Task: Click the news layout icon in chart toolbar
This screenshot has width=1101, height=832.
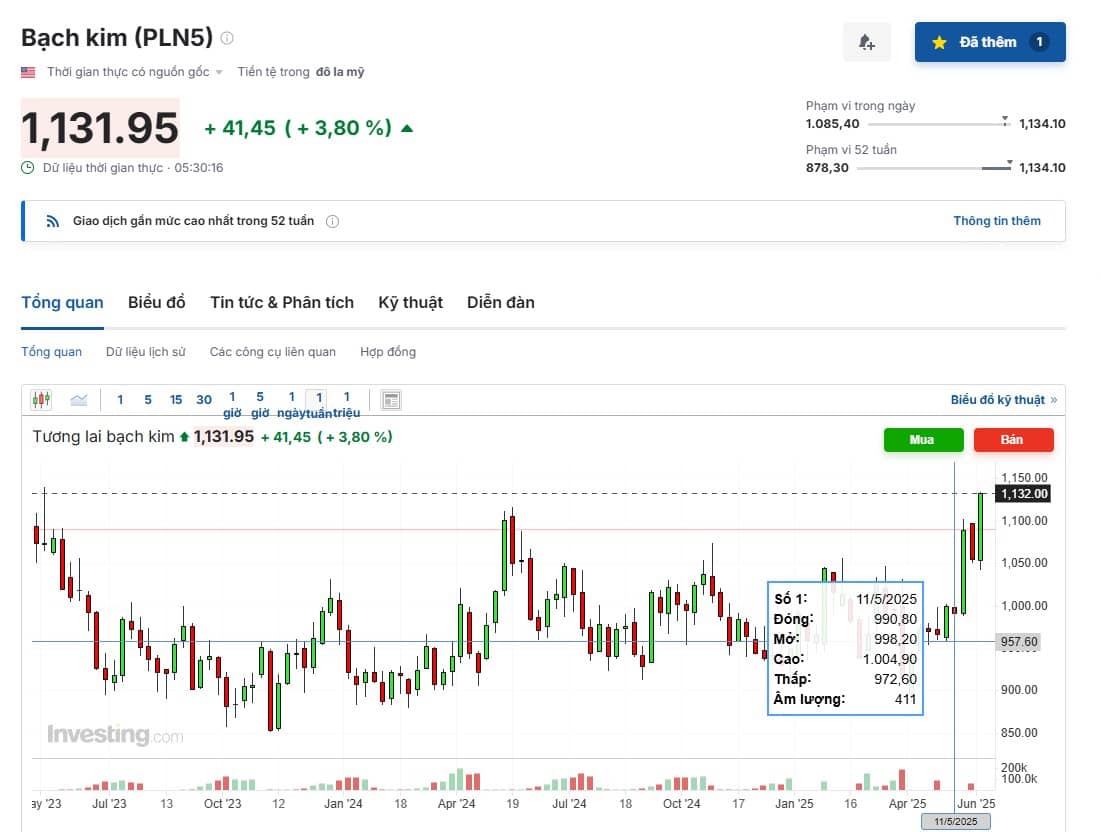Action: [391, 400]
